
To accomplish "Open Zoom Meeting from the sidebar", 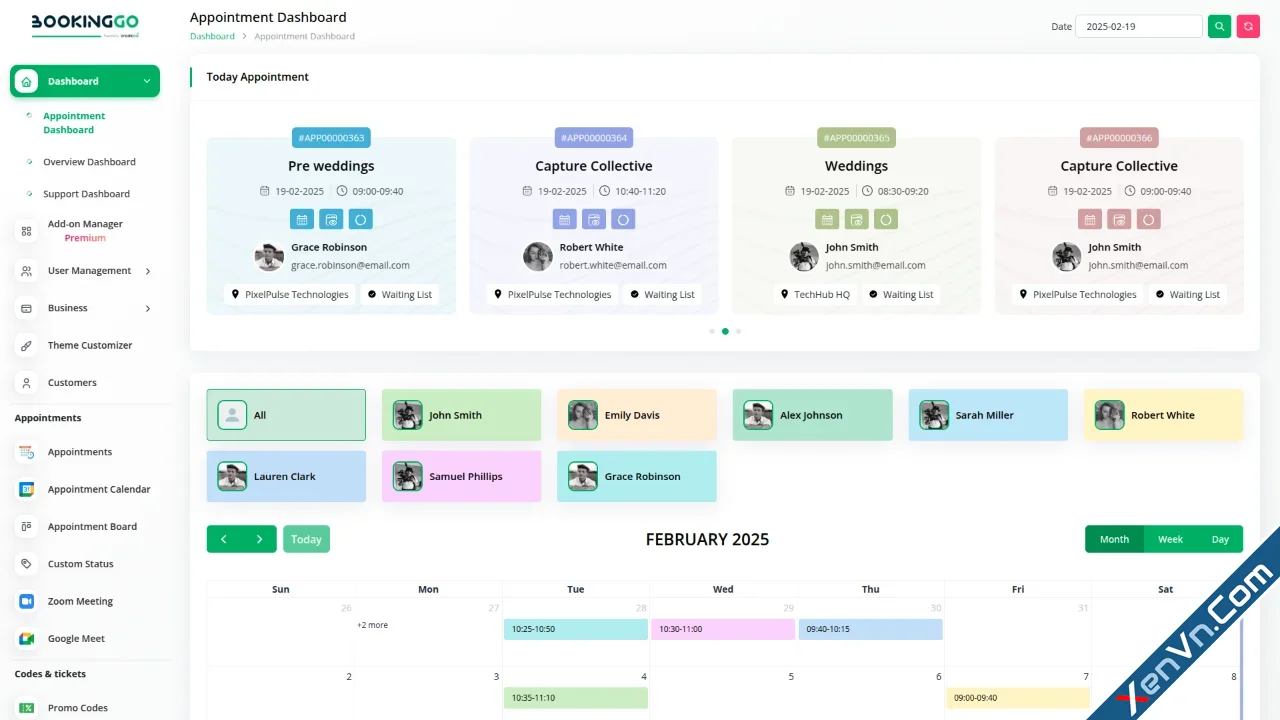I will pyautogui.click(x=81, y=601).
